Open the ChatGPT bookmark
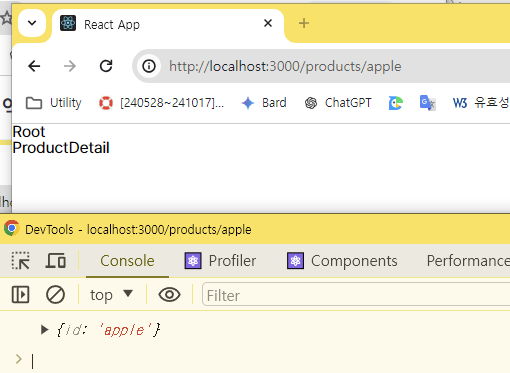Screen dimensions: 510x373 coord(338,103)
